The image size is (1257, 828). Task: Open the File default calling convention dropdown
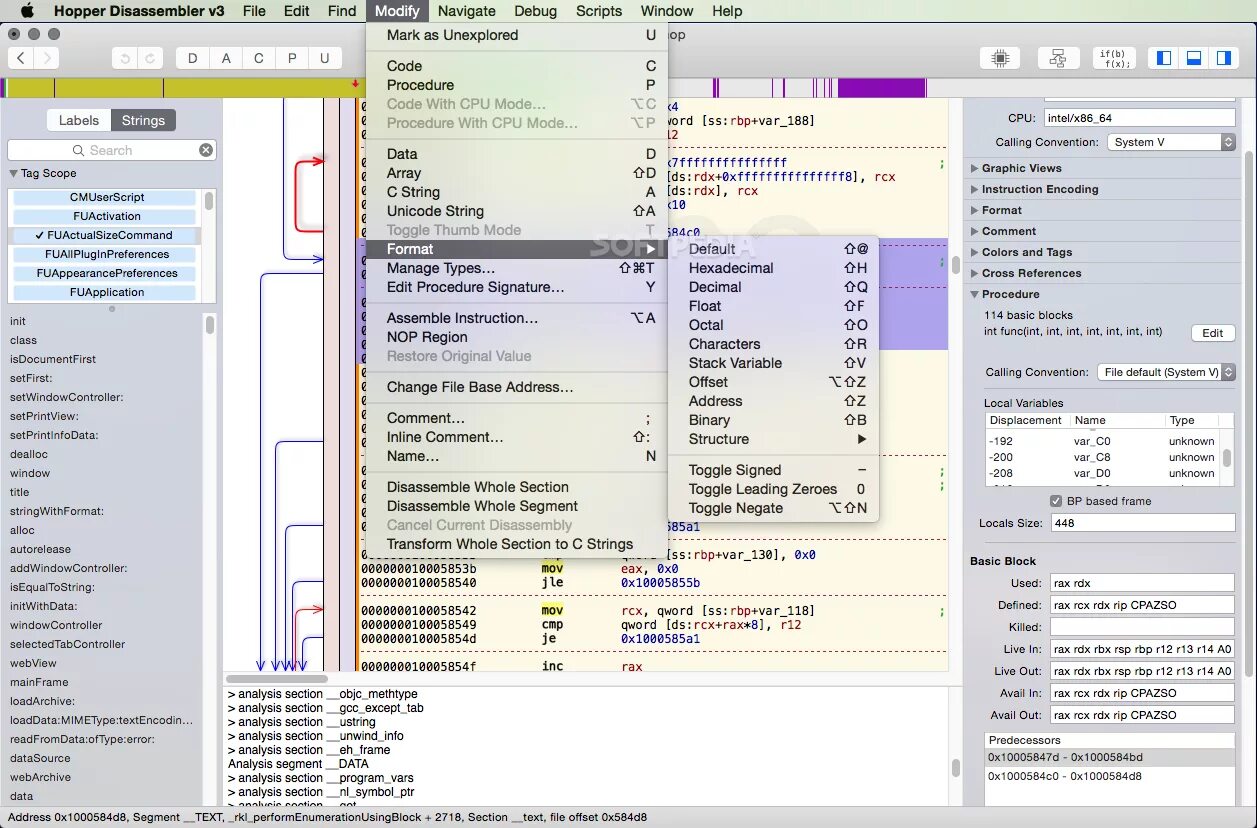[1166, 372]
